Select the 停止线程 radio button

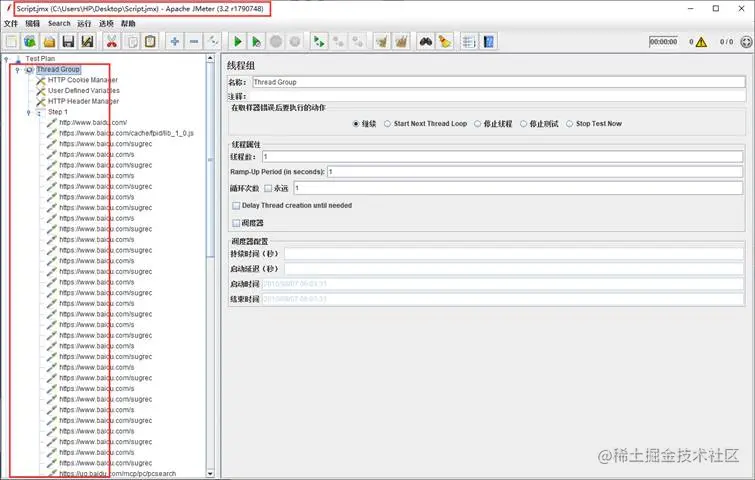pyautogui.click(x=477, y=124)
